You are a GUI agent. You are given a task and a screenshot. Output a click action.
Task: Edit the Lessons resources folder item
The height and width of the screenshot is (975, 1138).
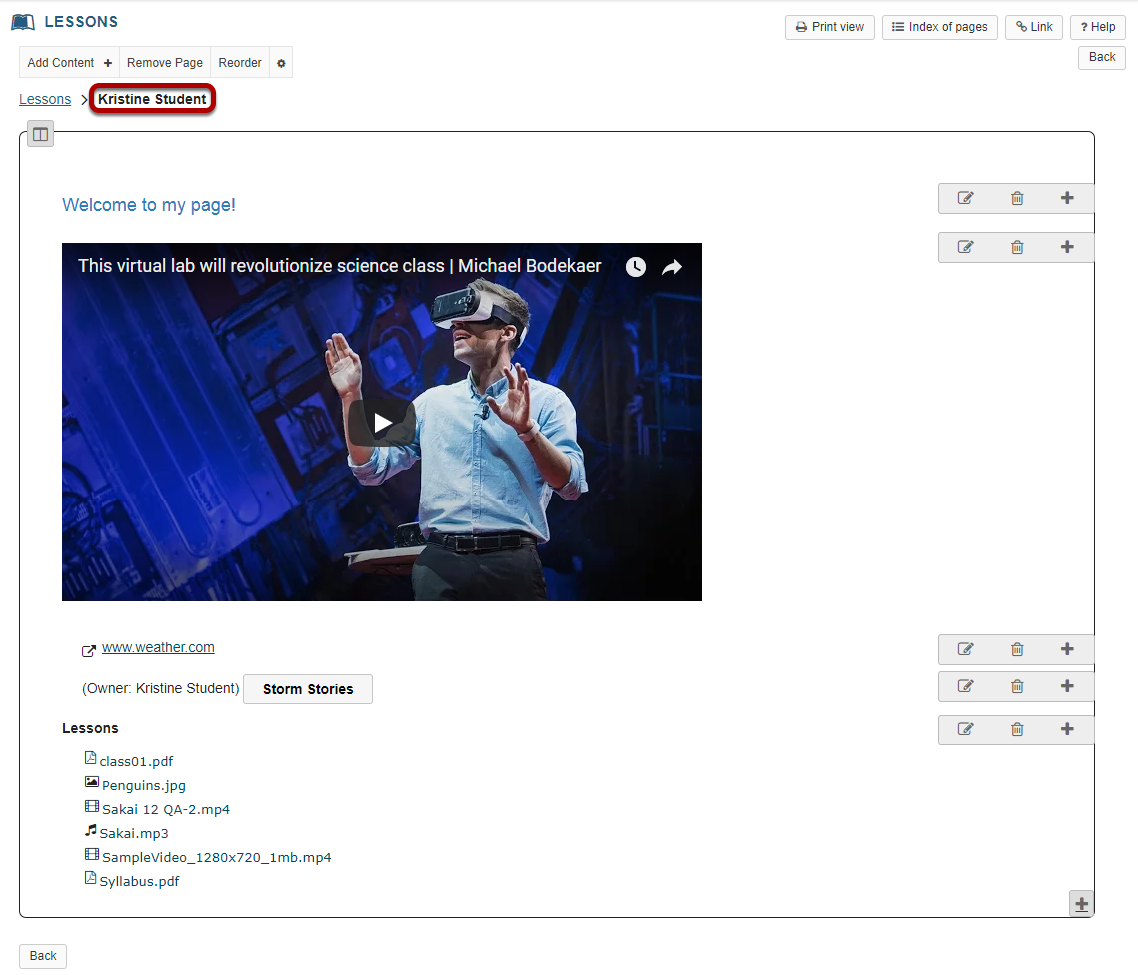pos(965,729)
